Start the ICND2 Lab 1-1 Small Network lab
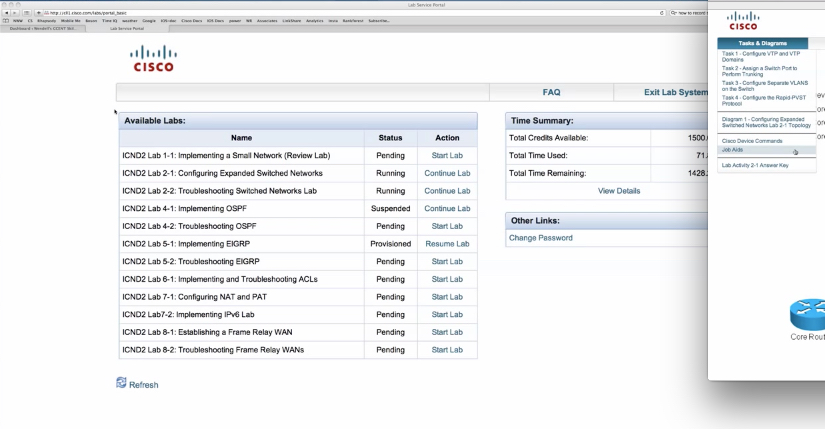This screenshot has height=429, width=825. [x=447, y=156]
